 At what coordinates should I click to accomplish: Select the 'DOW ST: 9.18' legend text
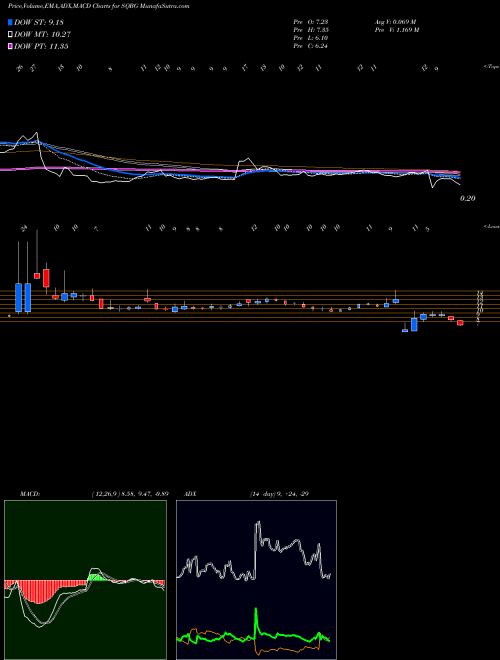coord(39,22)
